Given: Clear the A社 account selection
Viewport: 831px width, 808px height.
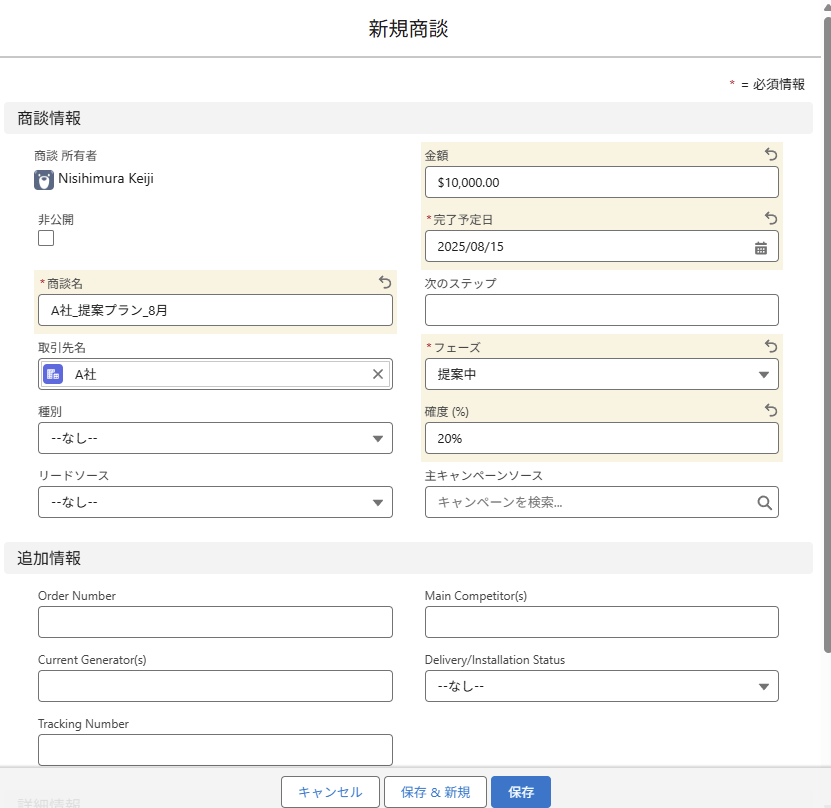Looking at the screenshot, I should (x=378, y=374).
